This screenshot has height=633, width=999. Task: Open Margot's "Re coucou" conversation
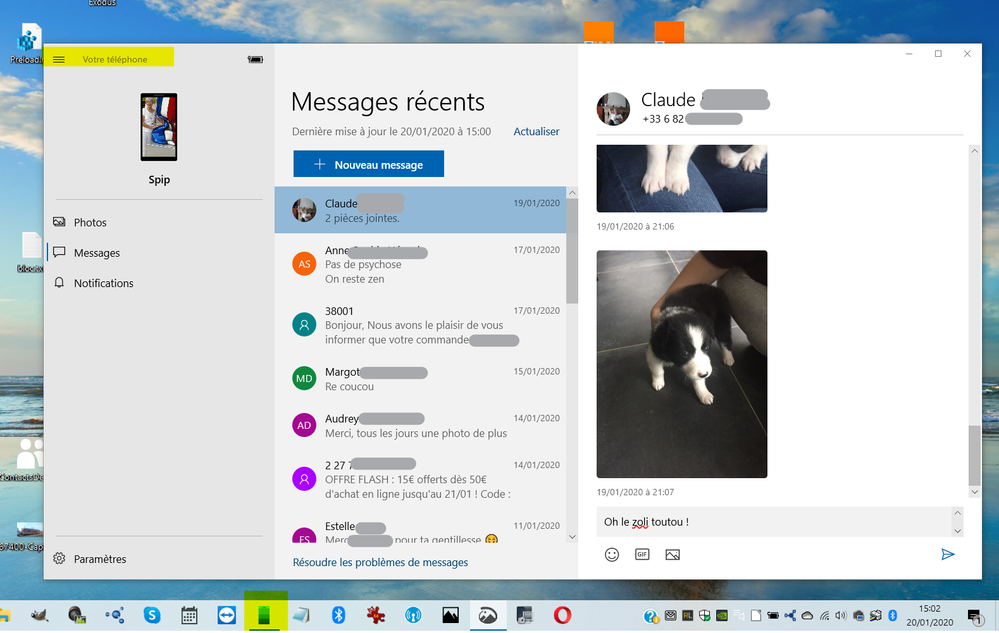(420, 379)
